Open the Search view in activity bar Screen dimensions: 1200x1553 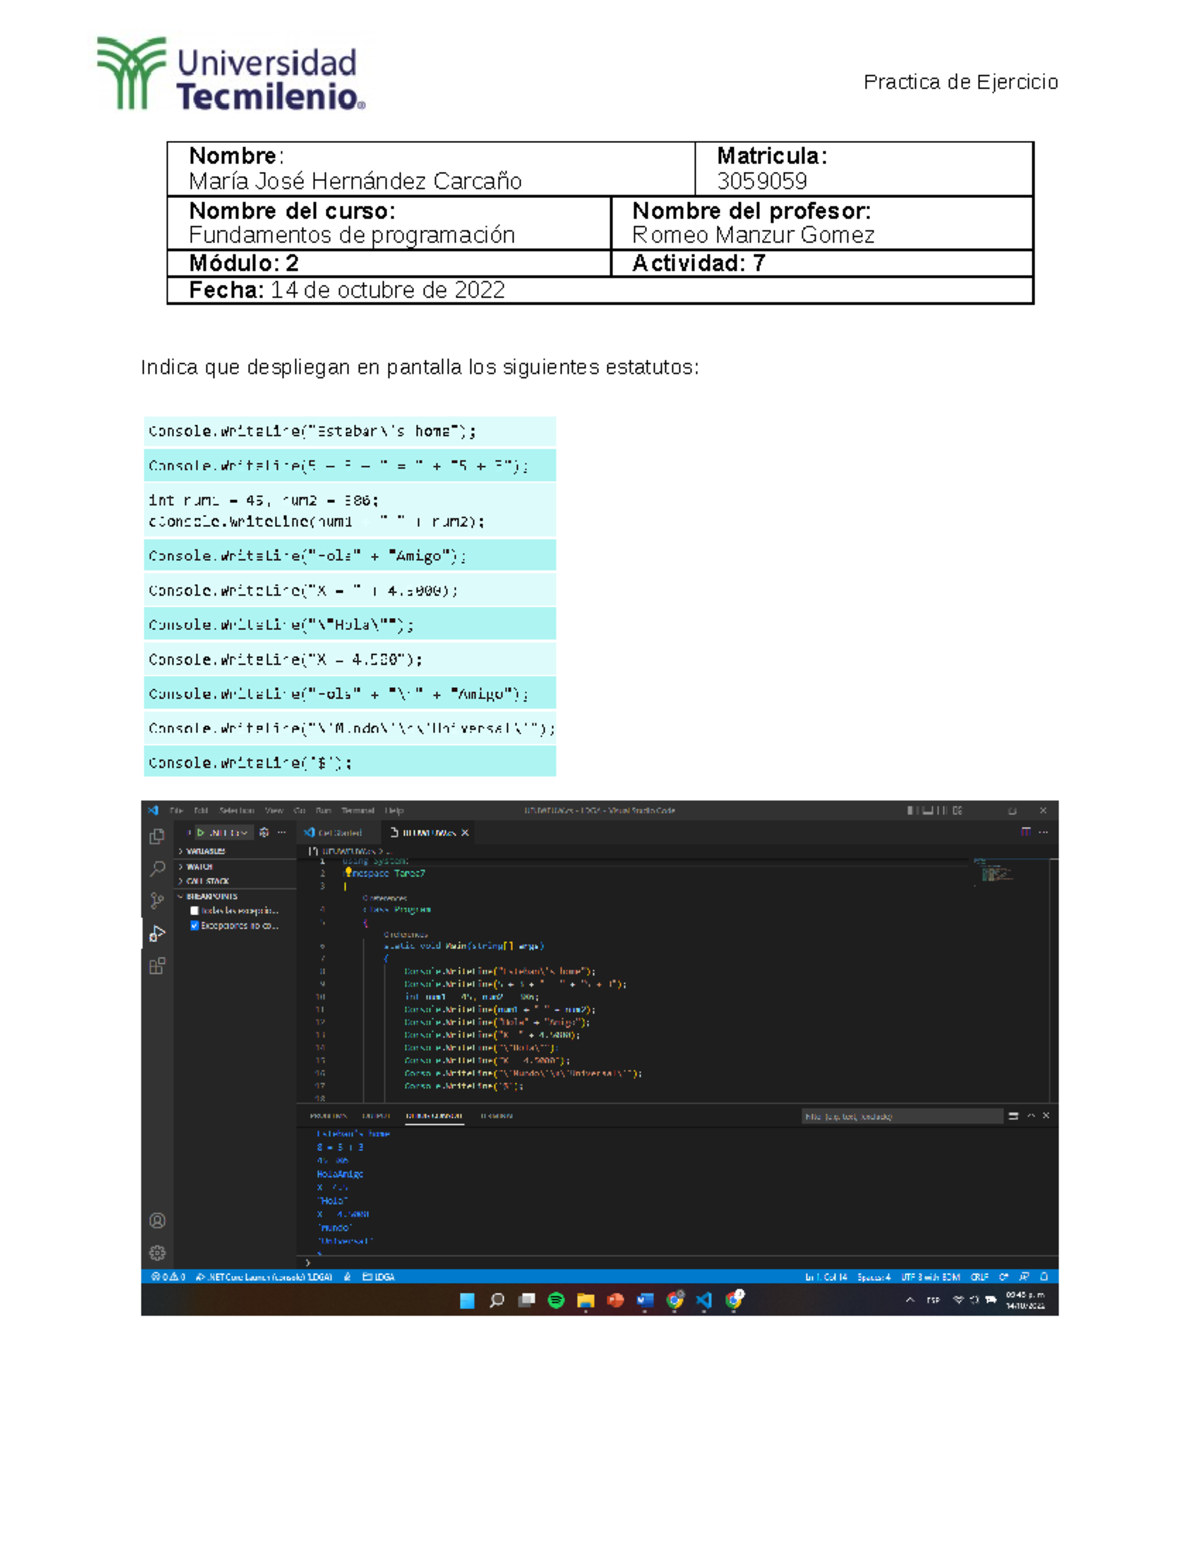pyautogui.click(x=157, y=869)
